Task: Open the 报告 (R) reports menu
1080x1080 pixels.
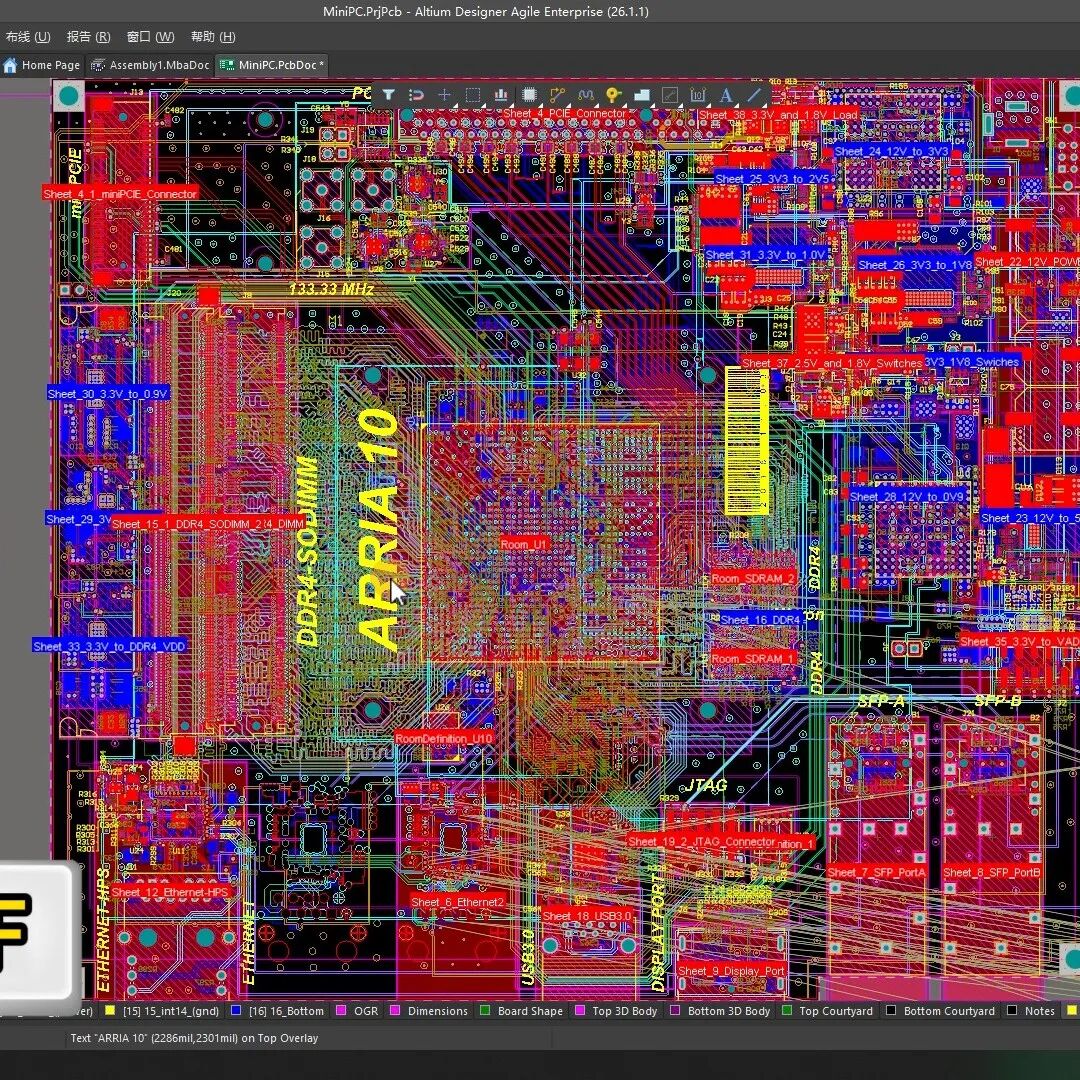Action: (x=88, y=37)
